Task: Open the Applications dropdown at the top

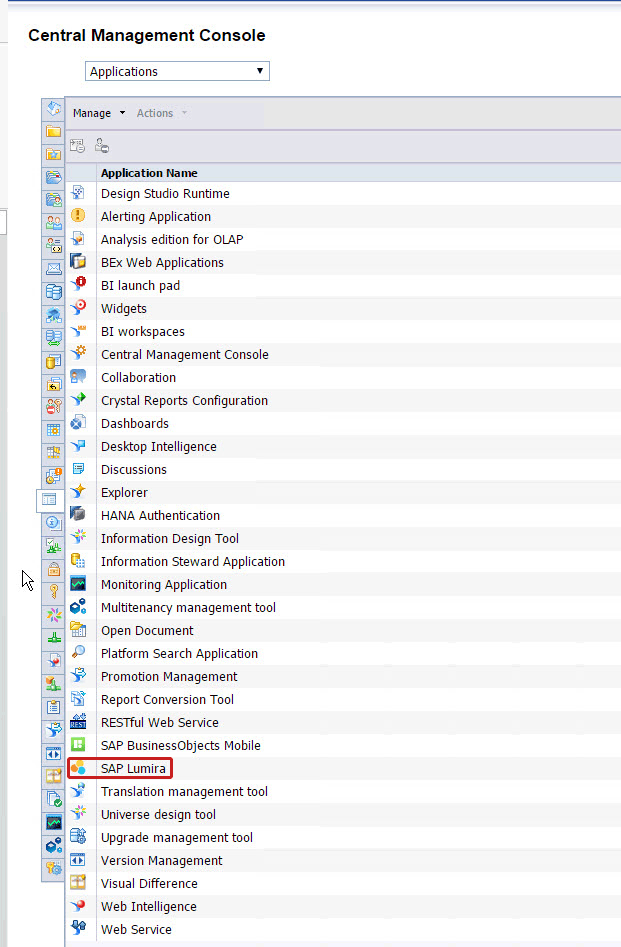Action: pos(177,72)
